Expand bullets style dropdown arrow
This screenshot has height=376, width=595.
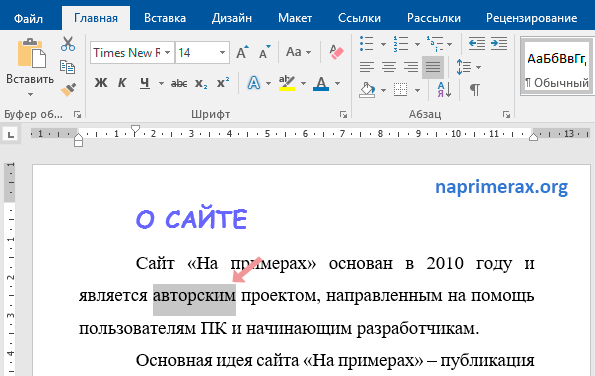click(383, 44)
